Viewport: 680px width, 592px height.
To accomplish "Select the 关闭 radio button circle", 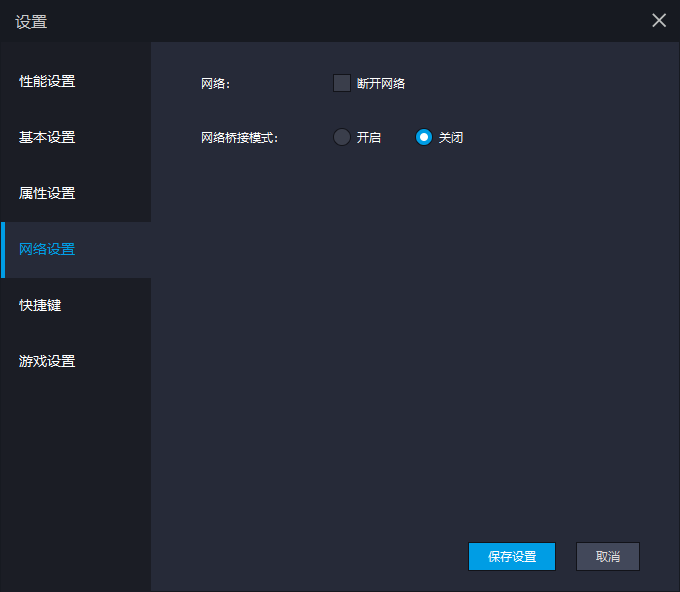I will point(424,137).
